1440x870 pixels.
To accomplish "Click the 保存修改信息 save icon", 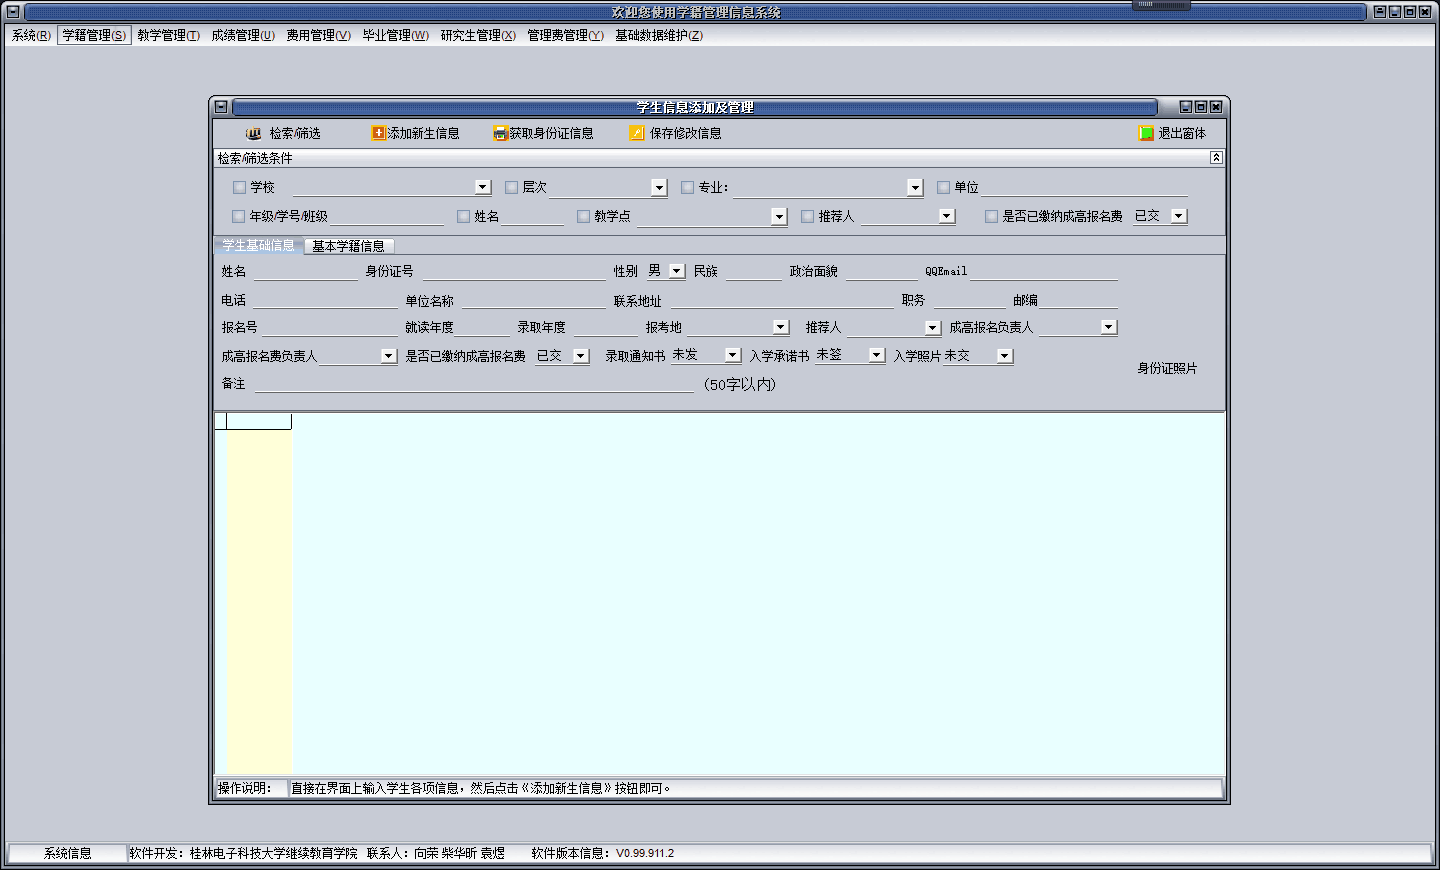I will tap(637, 133).
